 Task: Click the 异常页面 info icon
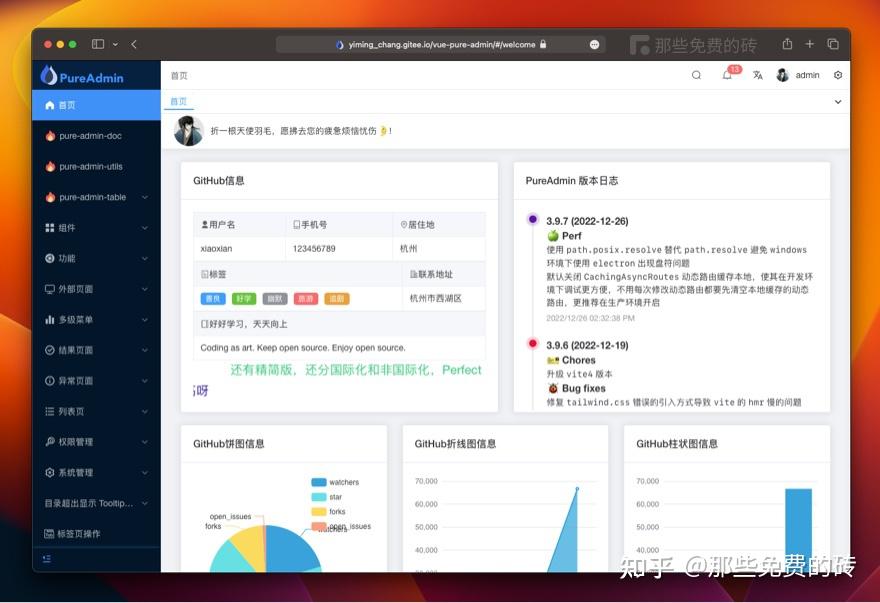pos(49,381)
